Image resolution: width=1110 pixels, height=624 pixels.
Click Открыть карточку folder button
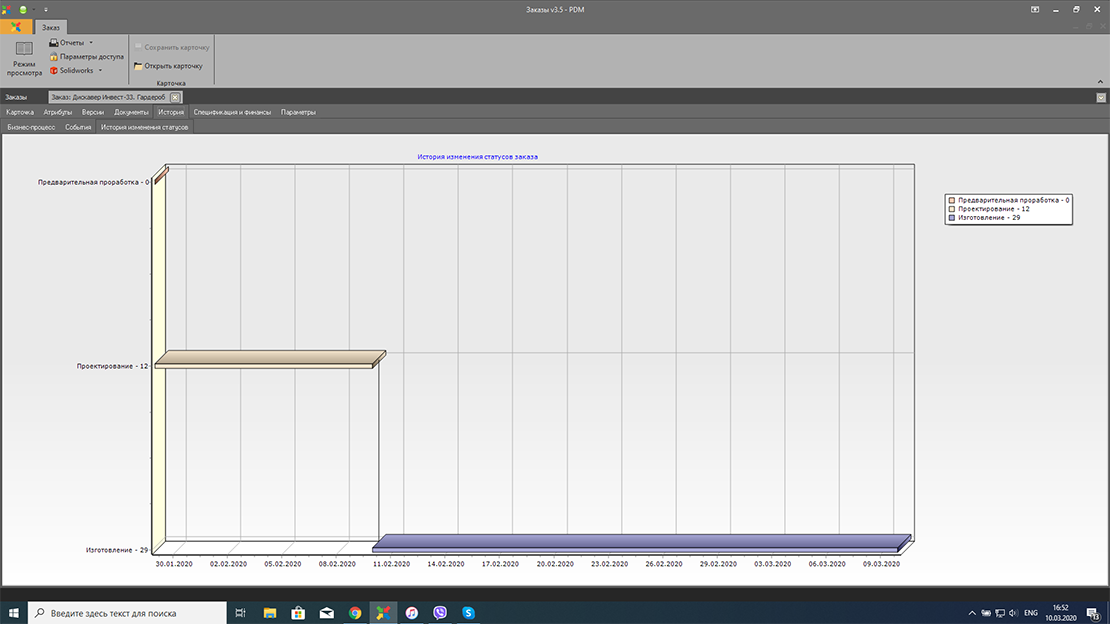coord(168,66)
